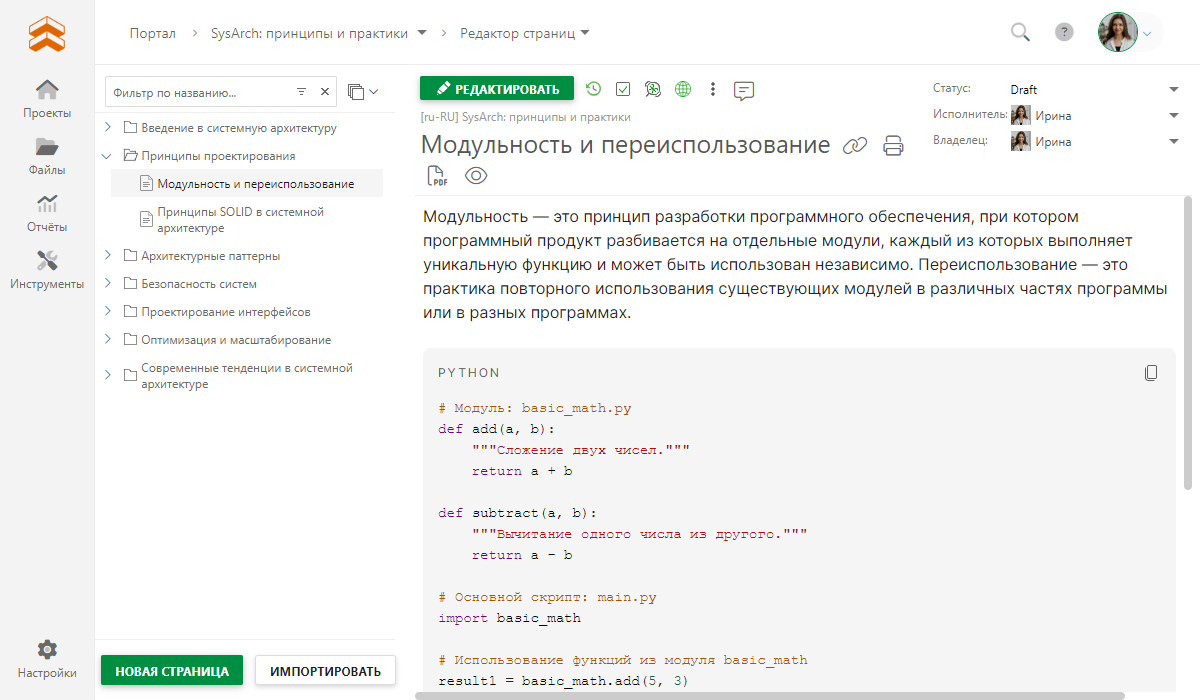Open the comments speech bubble icon

click(x=743, y=90)
